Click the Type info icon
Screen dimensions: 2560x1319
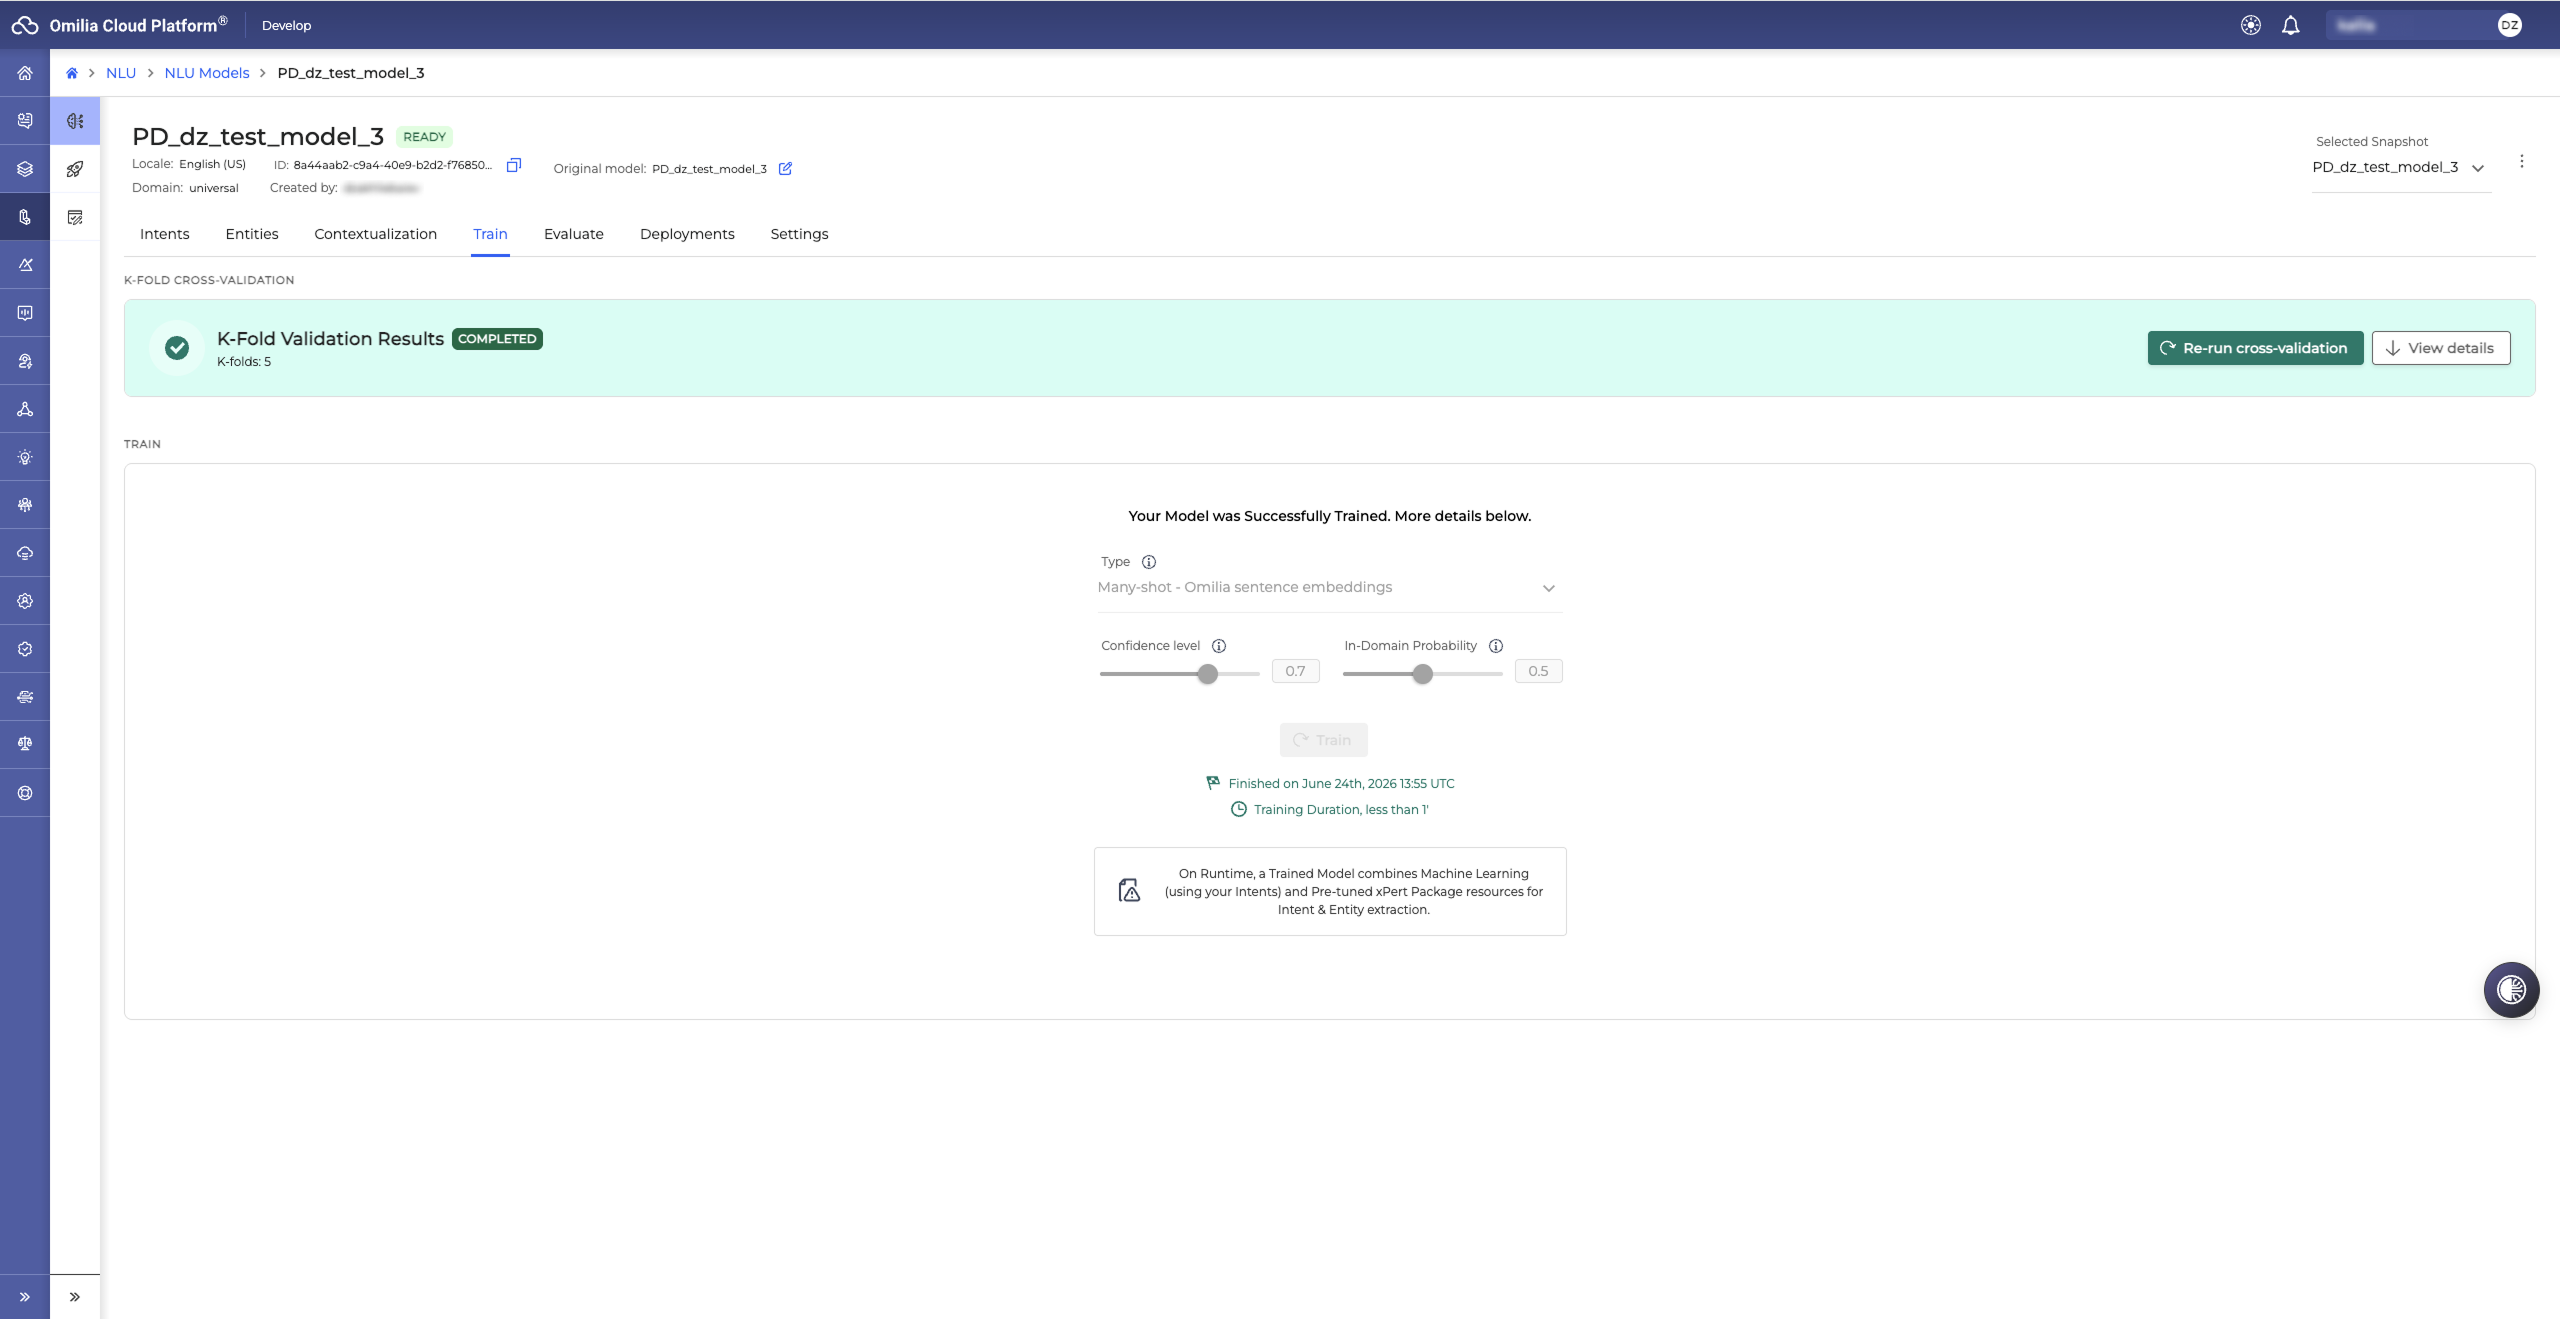pos(1149,562)
